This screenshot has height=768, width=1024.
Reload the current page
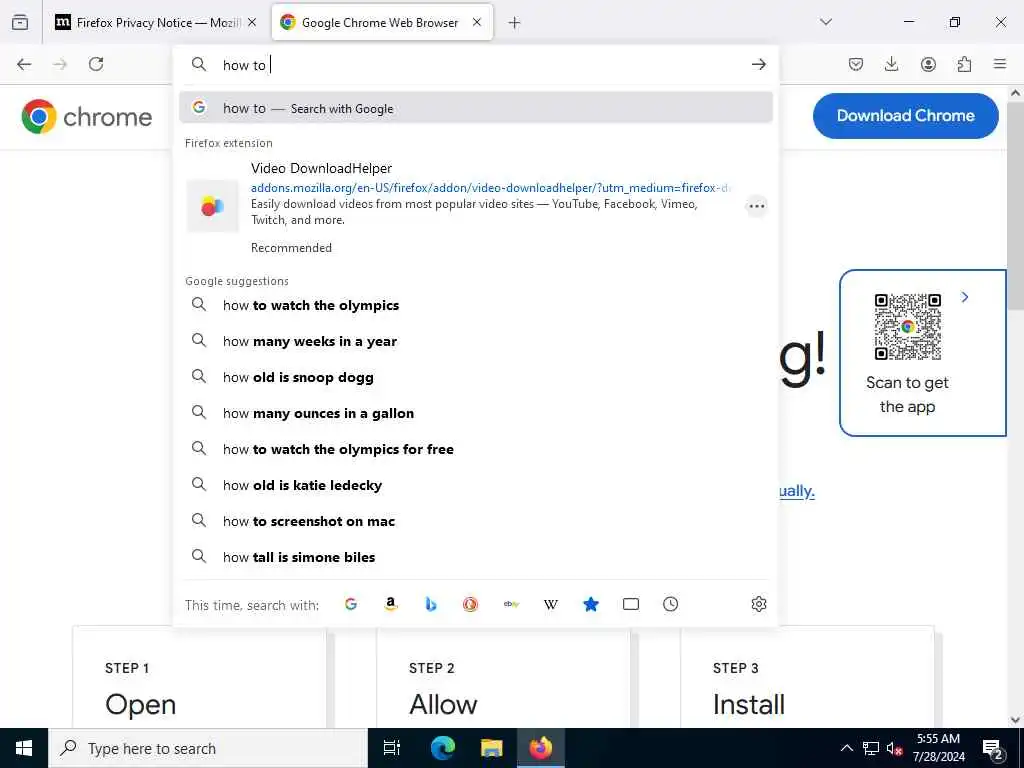click(x=96, y=64)
